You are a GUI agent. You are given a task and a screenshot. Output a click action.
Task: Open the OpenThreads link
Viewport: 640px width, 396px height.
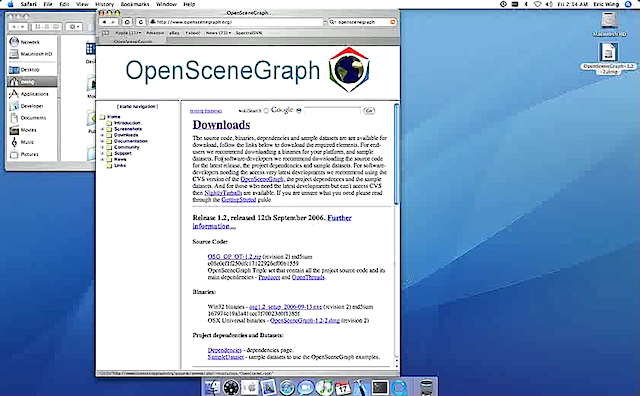tap(308, 277)
